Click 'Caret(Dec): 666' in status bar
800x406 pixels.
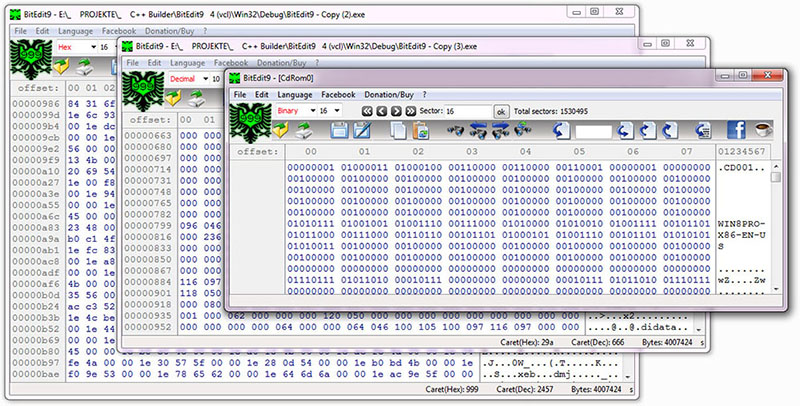coord(597,342)
